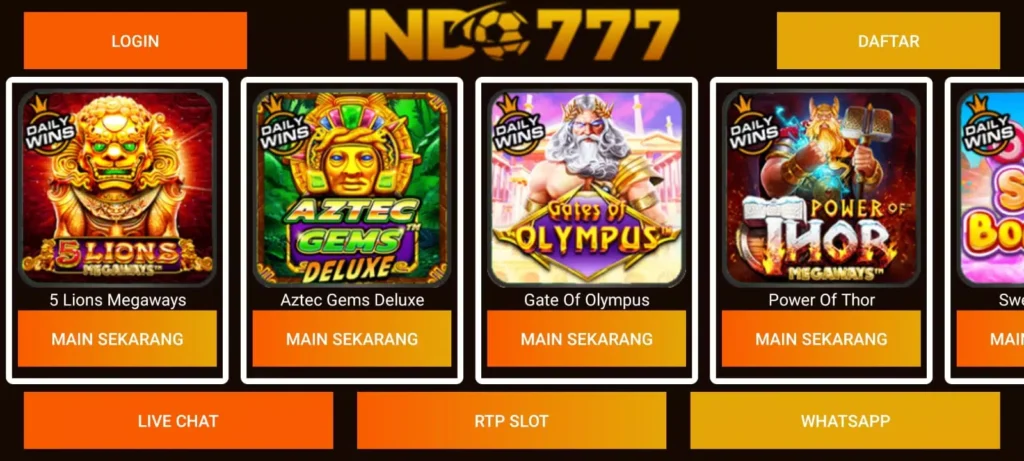Select the Aztec Gems Deluxe game image
The width and height of the screenshot is (1024, 461).
pyautogui.click(x=352, y=188)
